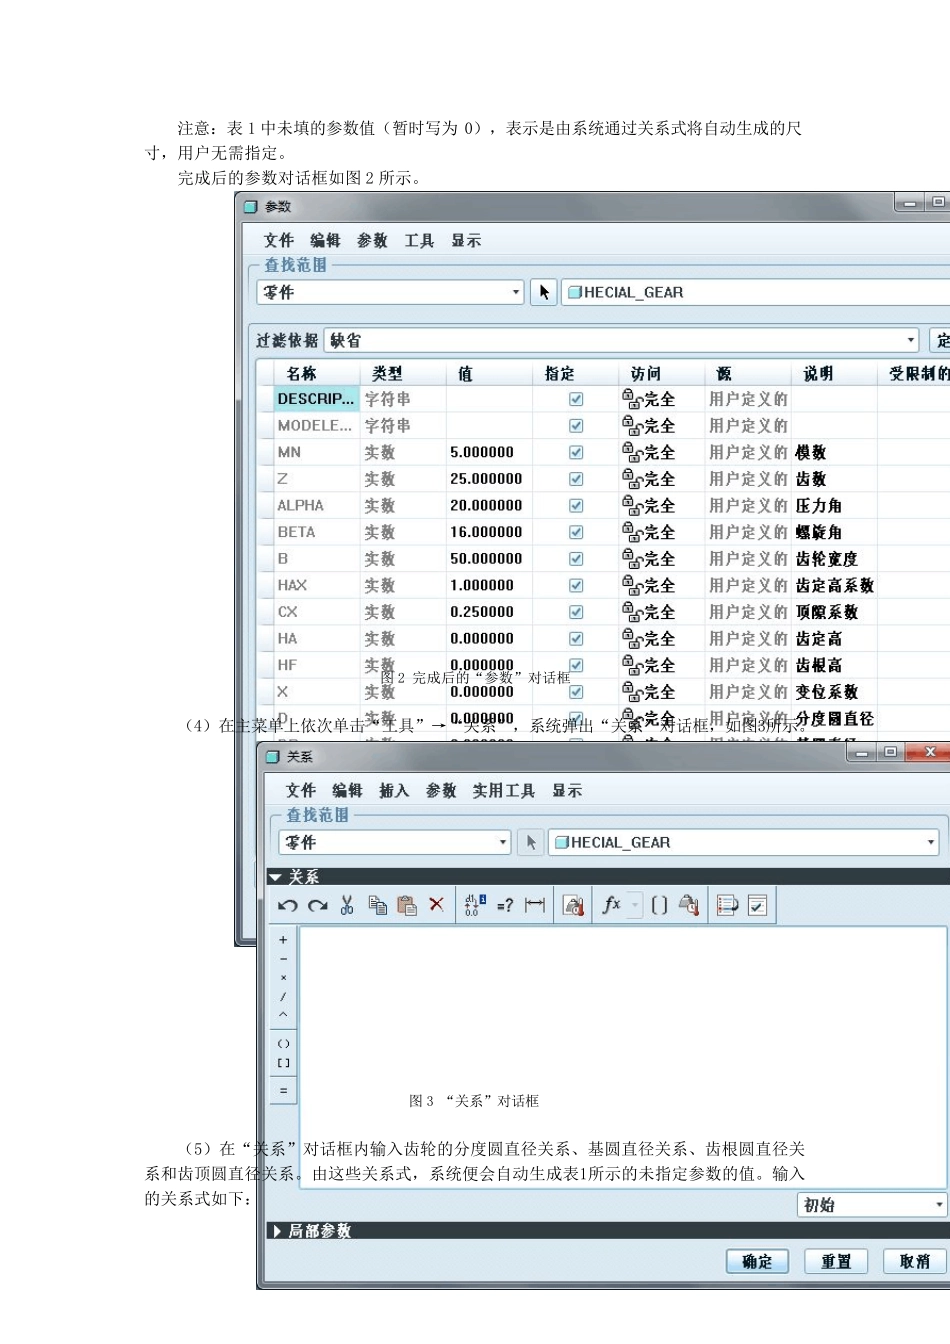The width and height of the screenshot is (950, 1344).
Task: Select the ALPHA parameter name cell
Action: (316, 506)
